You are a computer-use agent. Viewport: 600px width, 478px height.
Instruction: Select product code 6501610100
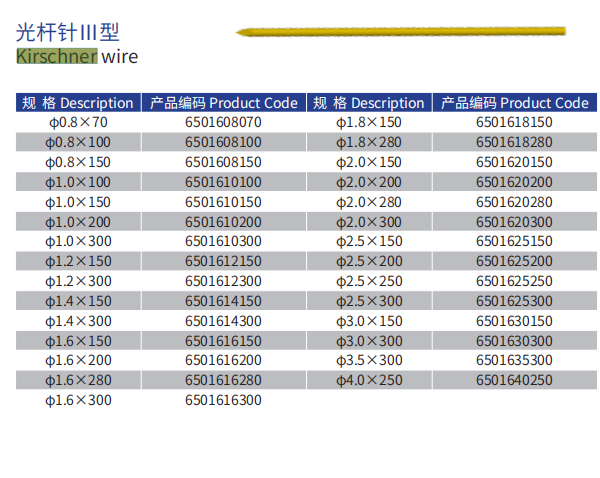click(223, 182)
